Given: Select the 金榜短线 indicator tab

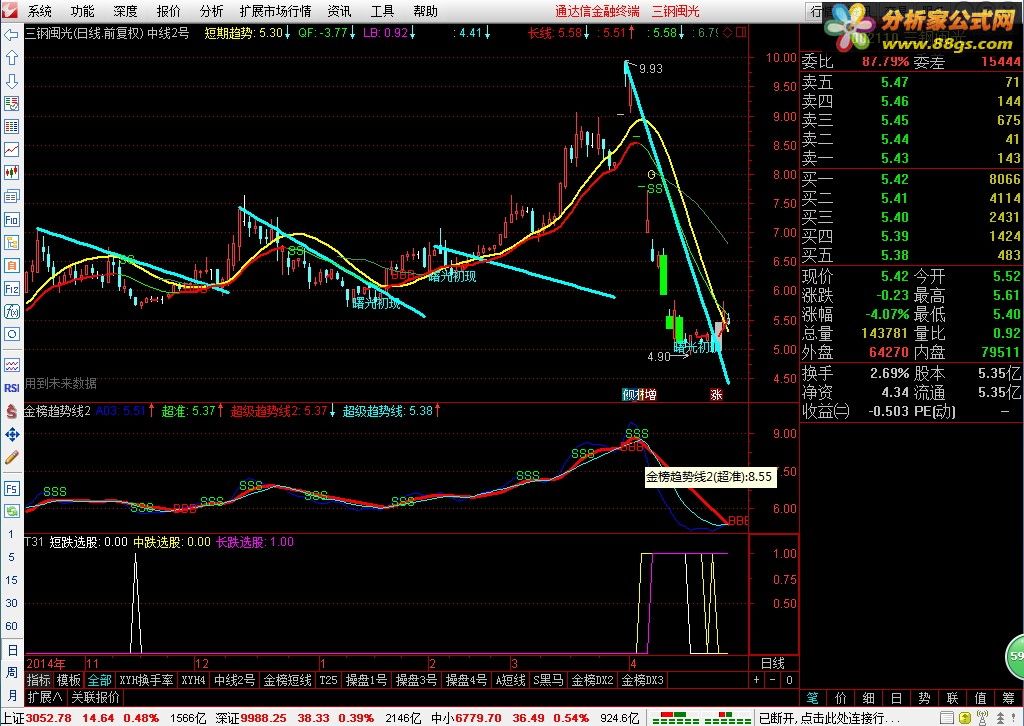Looking at the screenshot, I should pos(287,680).
